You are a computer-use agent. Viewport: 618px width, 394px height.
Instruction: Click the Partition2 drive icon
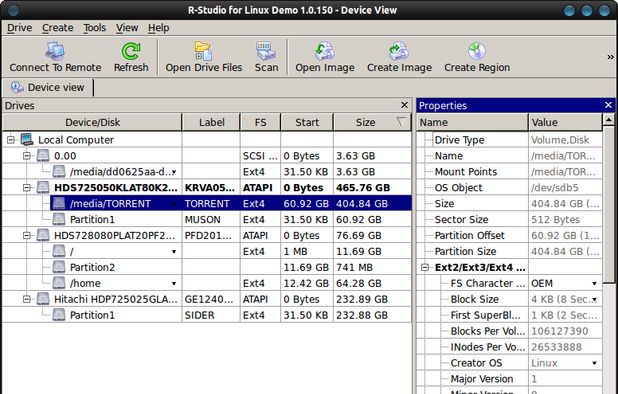pos(59,267)
